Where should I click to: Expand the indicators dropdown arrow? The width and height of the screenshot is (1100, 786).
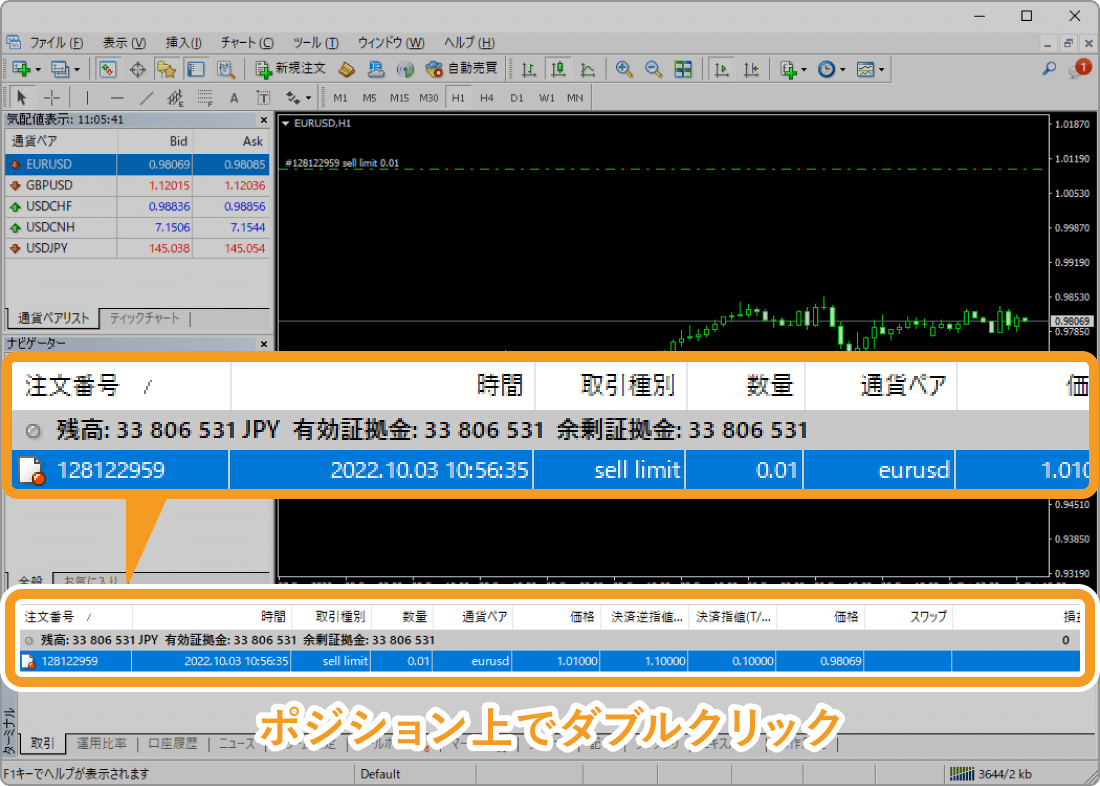tap(804, 69)
